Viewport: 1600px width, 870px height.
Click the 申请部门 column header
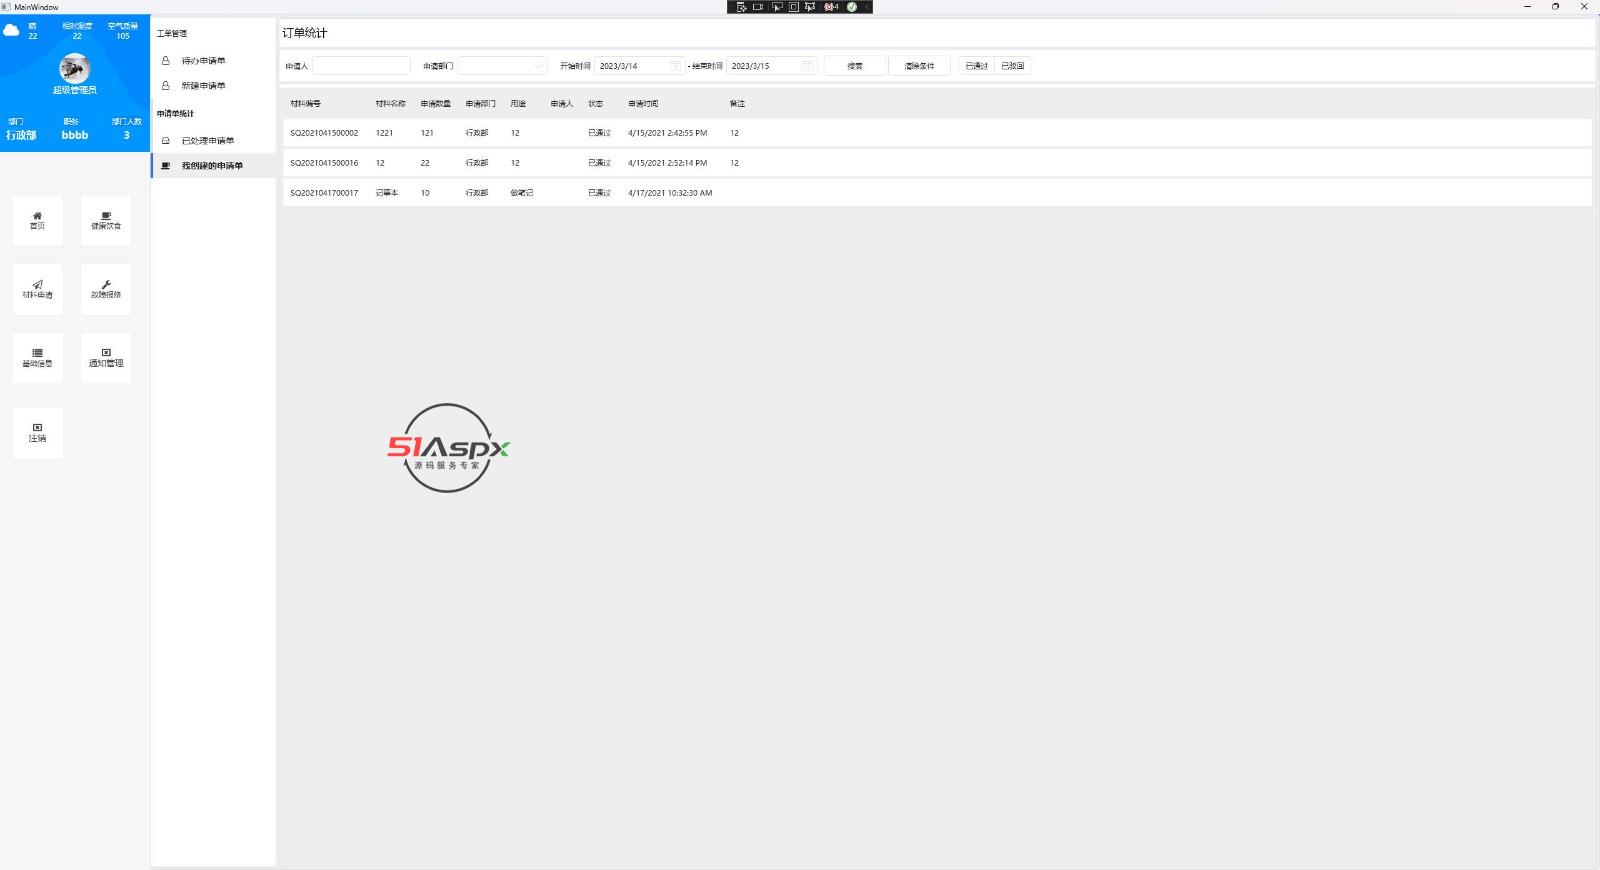(x=481, y=104)
